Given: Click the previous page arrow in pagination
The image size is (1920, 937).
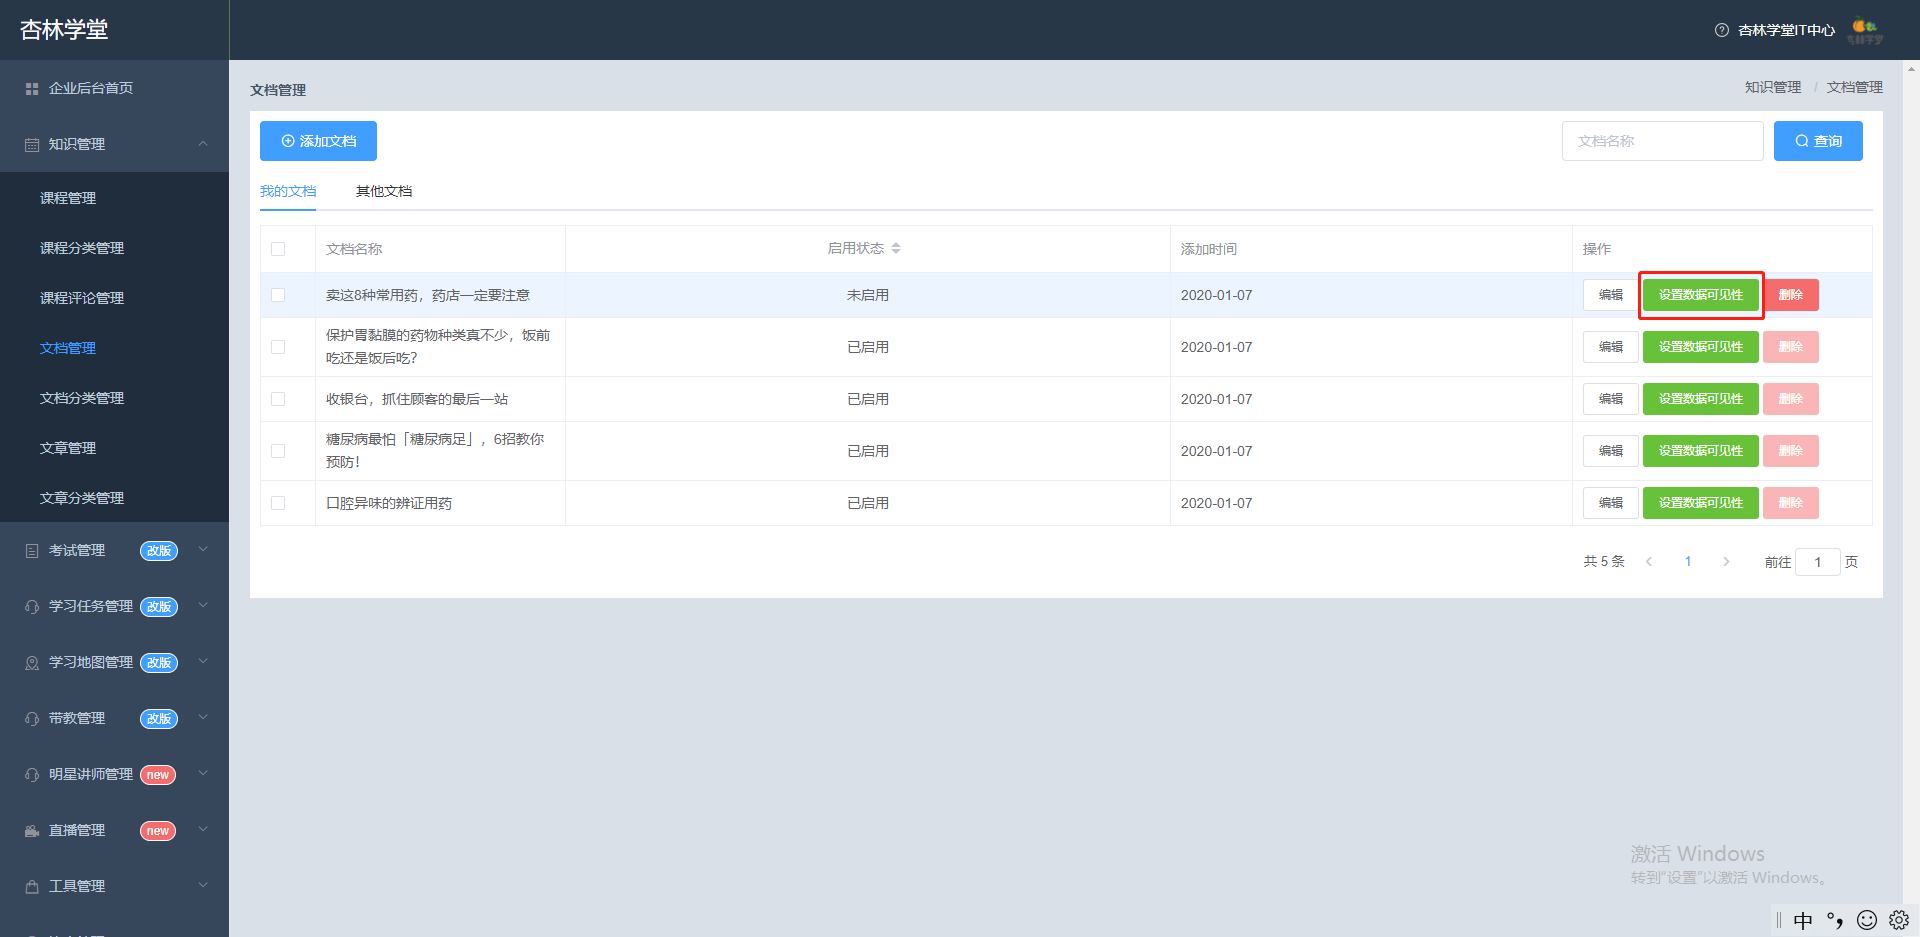Looking at the screenshot, I should [x=1649, y=562].
